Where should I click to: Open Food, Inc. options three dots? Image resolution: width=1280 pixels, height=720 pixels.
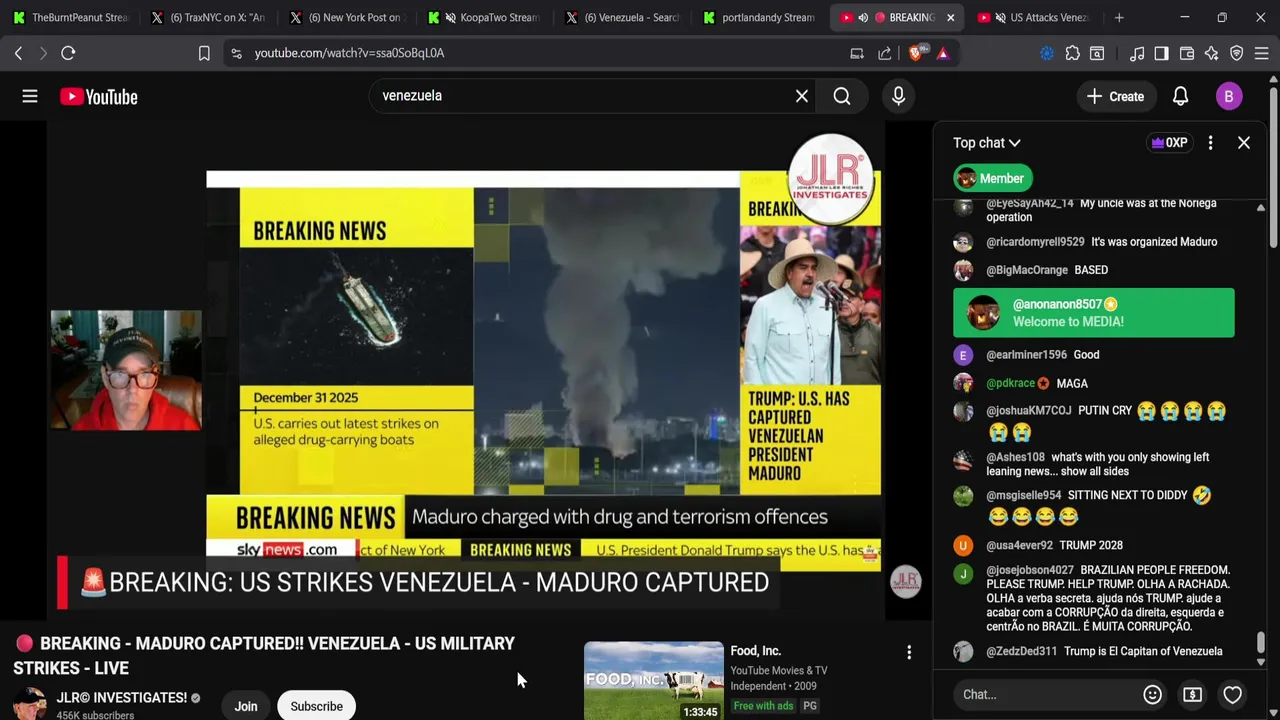point(909,652)
